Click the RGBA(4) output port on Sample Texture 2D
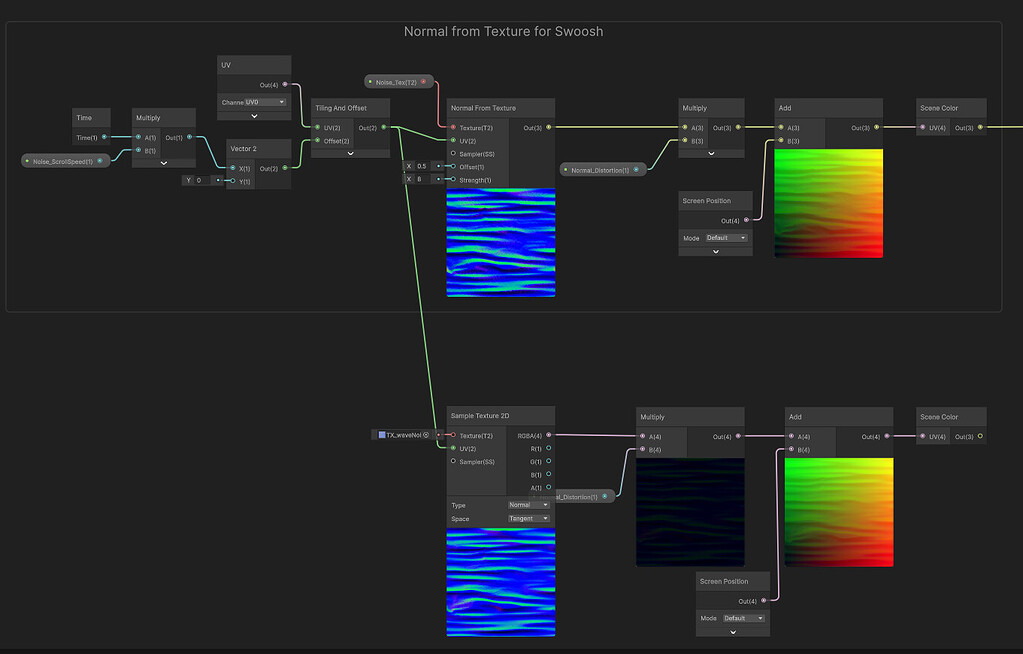 (x=548, y=435)
